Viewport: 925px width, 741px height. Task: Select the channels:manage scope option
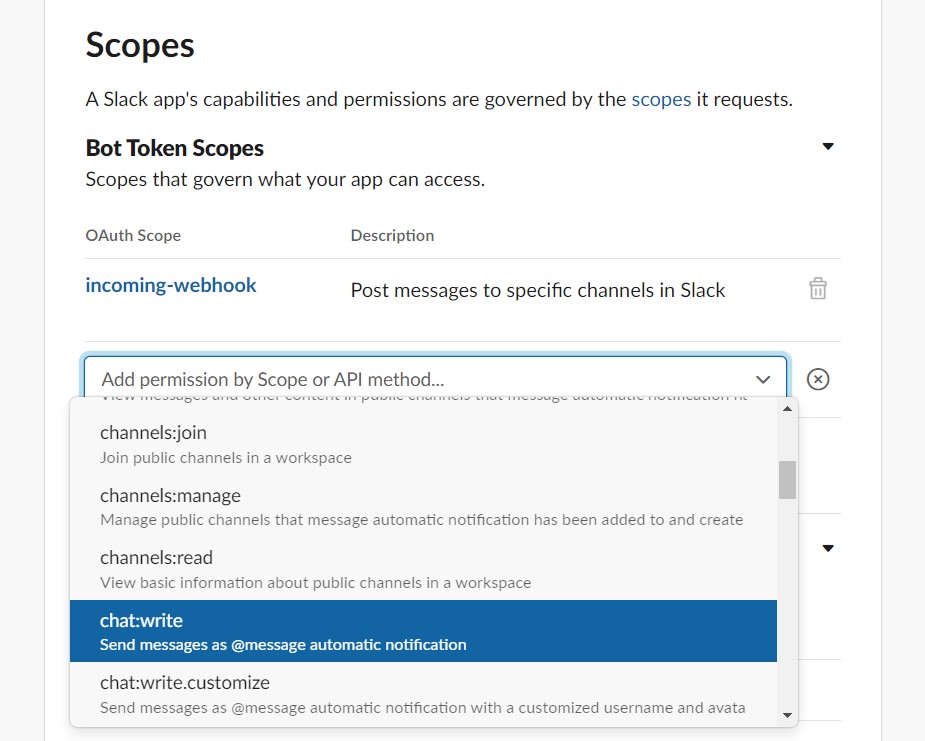click(423, 507)
